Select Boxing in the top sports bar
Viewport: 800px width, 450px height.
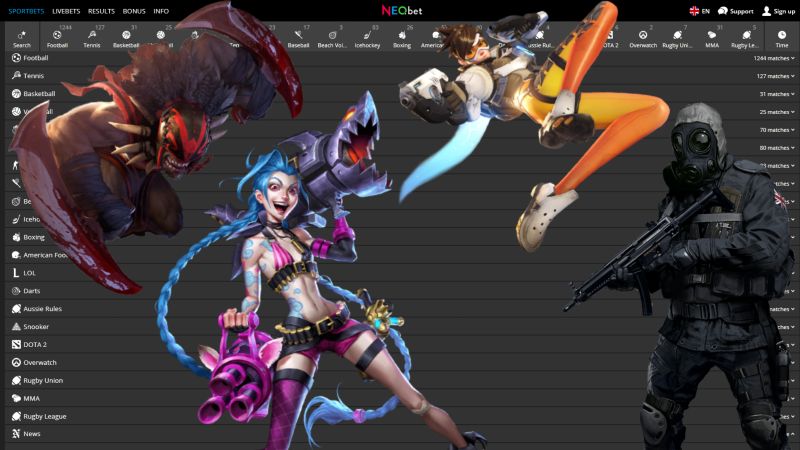(402, 38)
